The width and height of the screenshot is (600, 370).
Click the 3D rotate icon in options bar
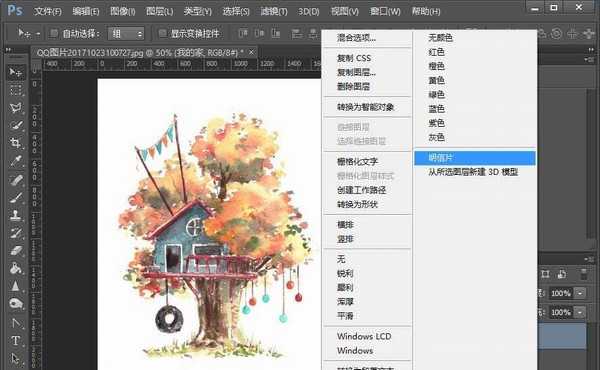tap(556, 34)
